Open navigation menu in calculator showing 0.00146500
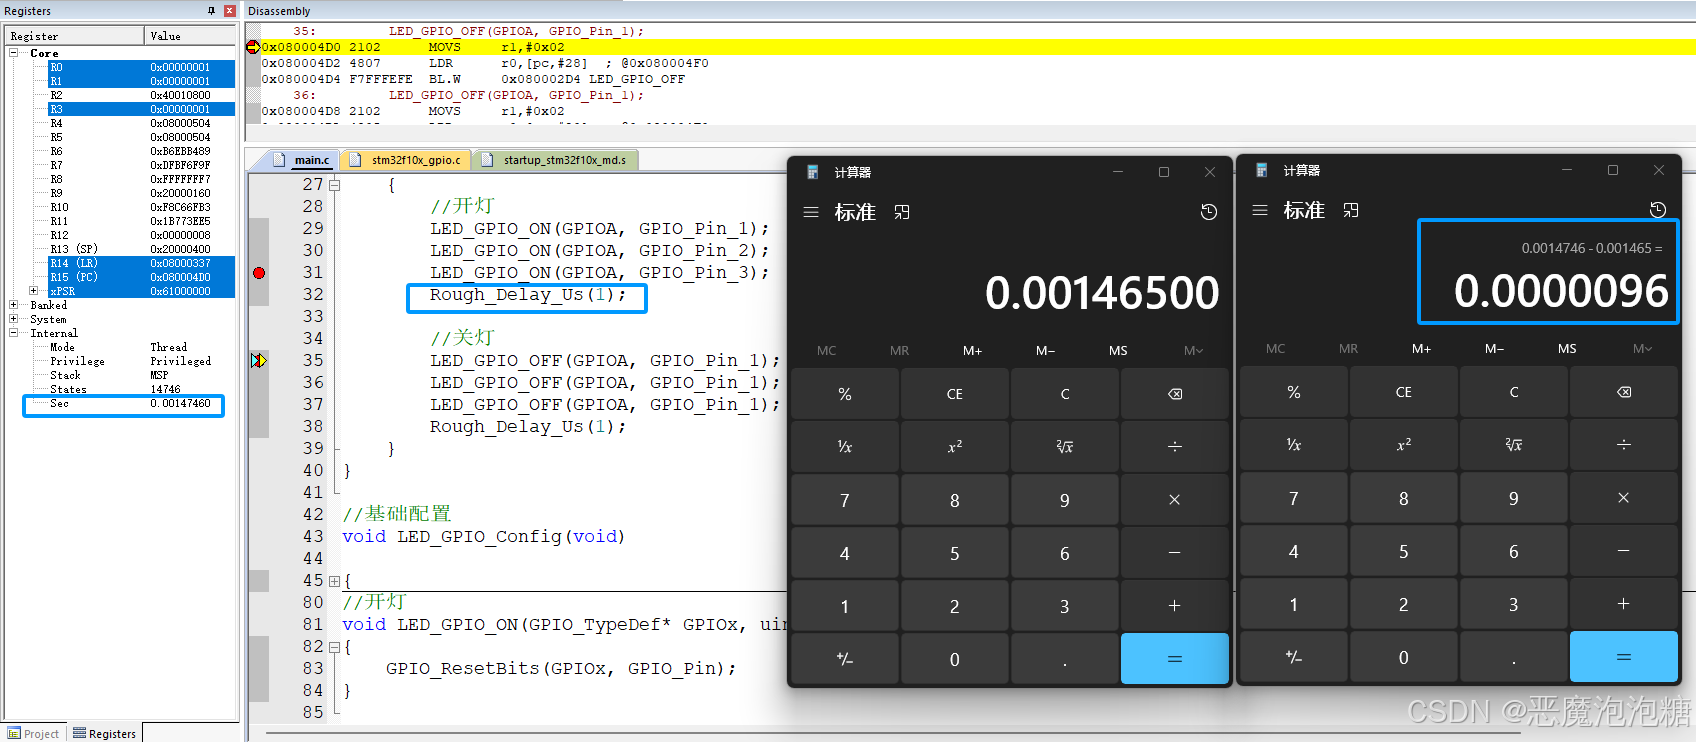The width and height of the screenshot is (1696, 742). pos(811,212)
